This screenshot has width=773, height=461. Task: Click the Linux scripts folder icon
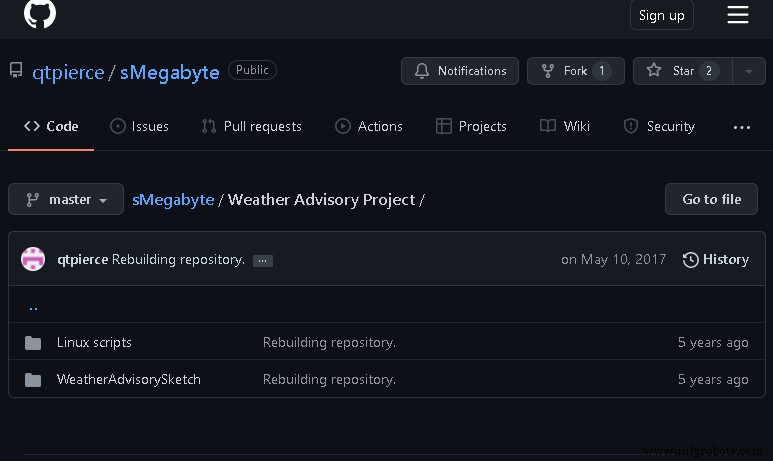33,343
